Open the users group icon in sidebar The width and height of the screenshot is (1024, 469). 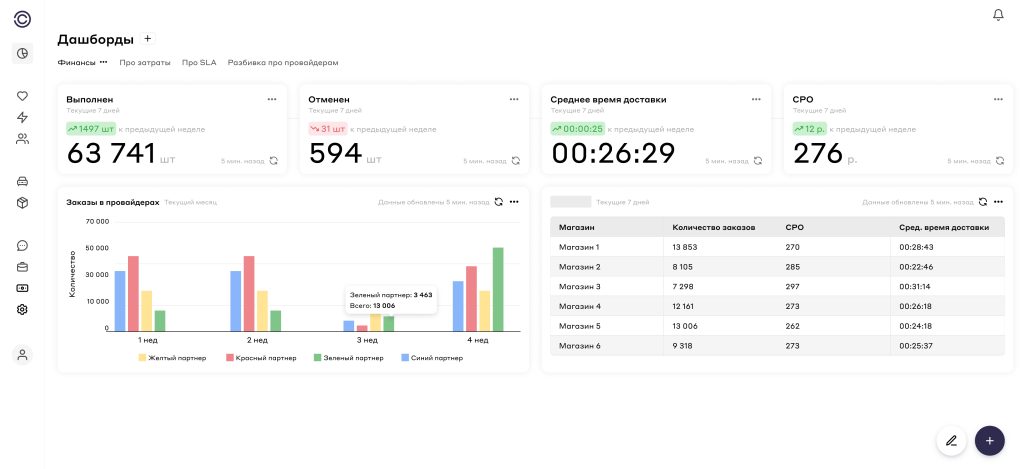(22, 139)
